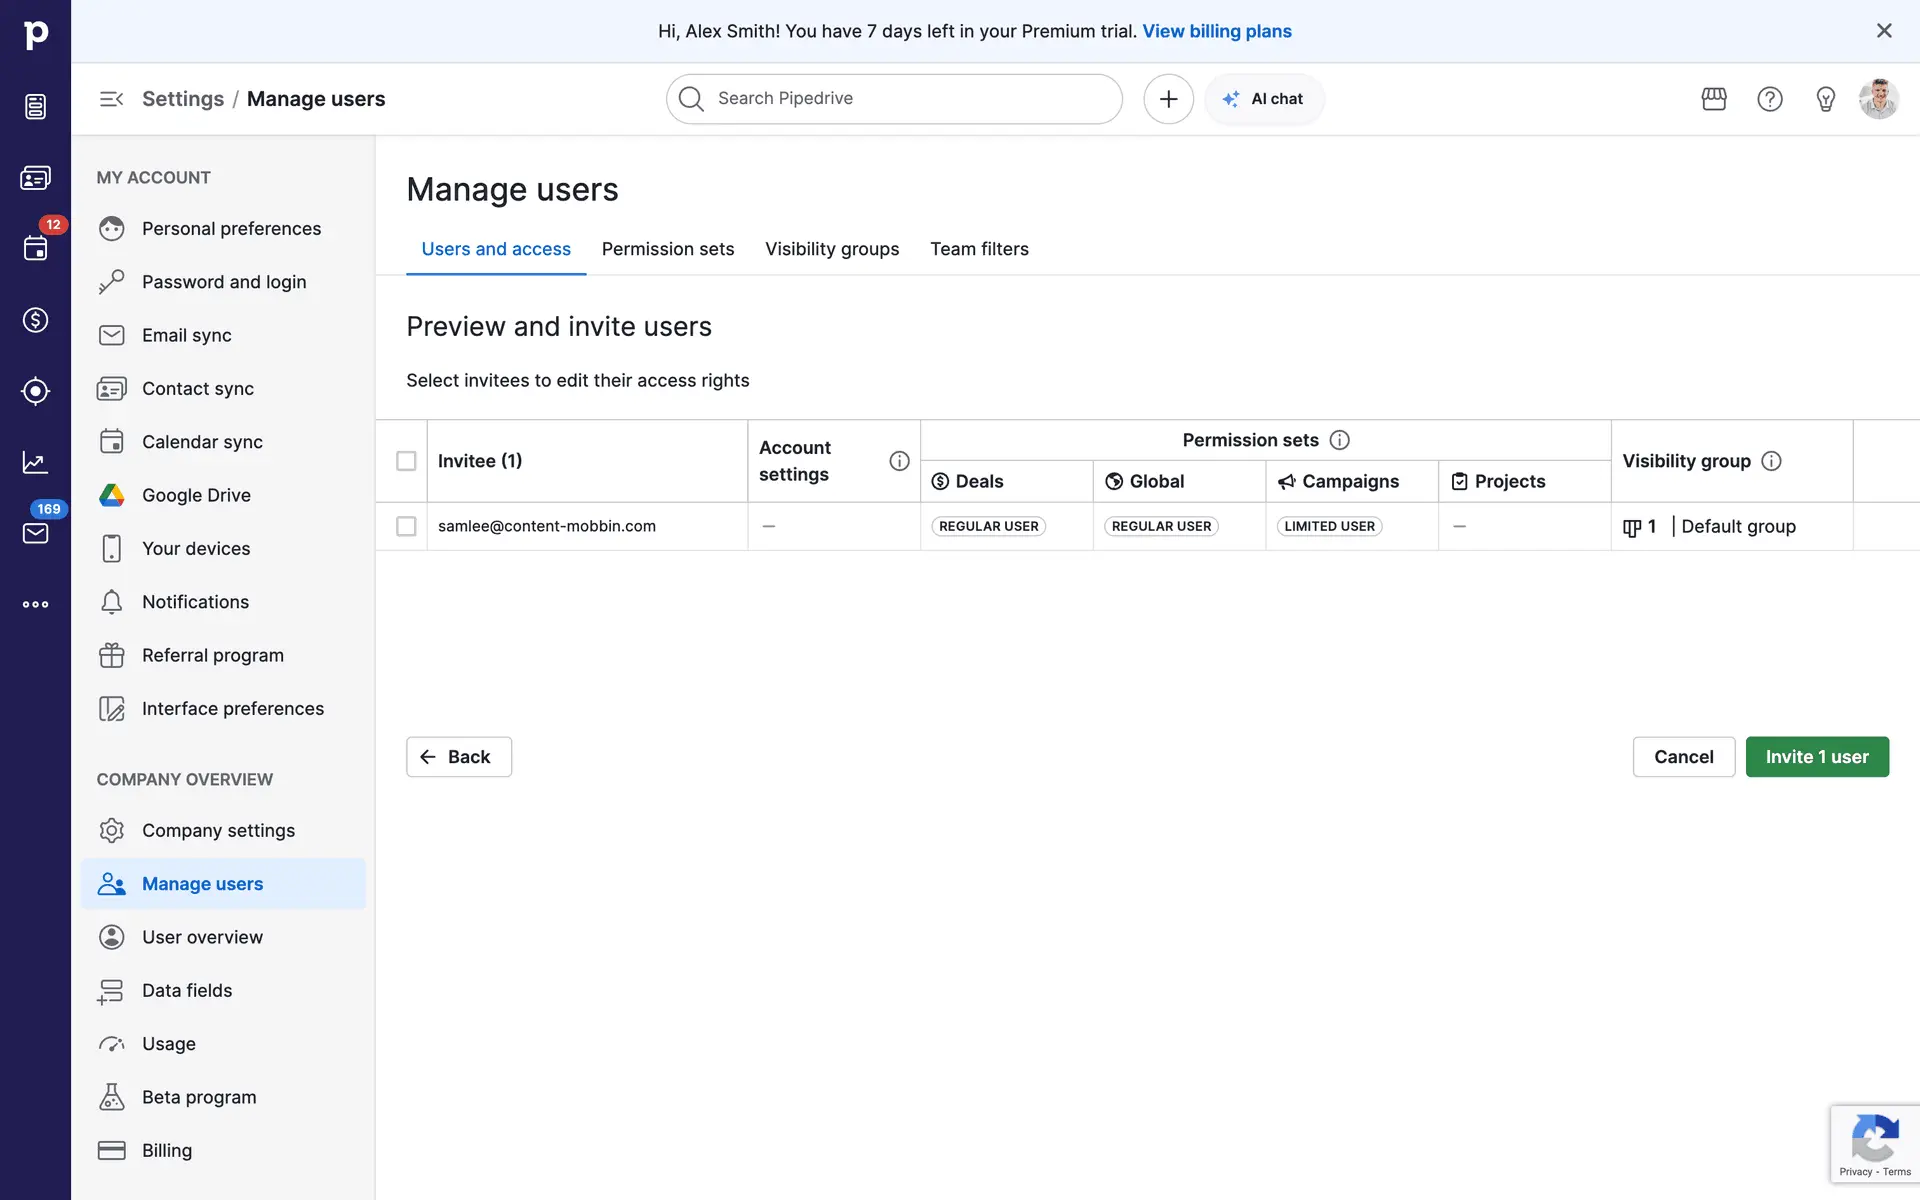
Task: Check the samlee@content-mobbin.com row checkbox
Action: (x=406, y=526)
